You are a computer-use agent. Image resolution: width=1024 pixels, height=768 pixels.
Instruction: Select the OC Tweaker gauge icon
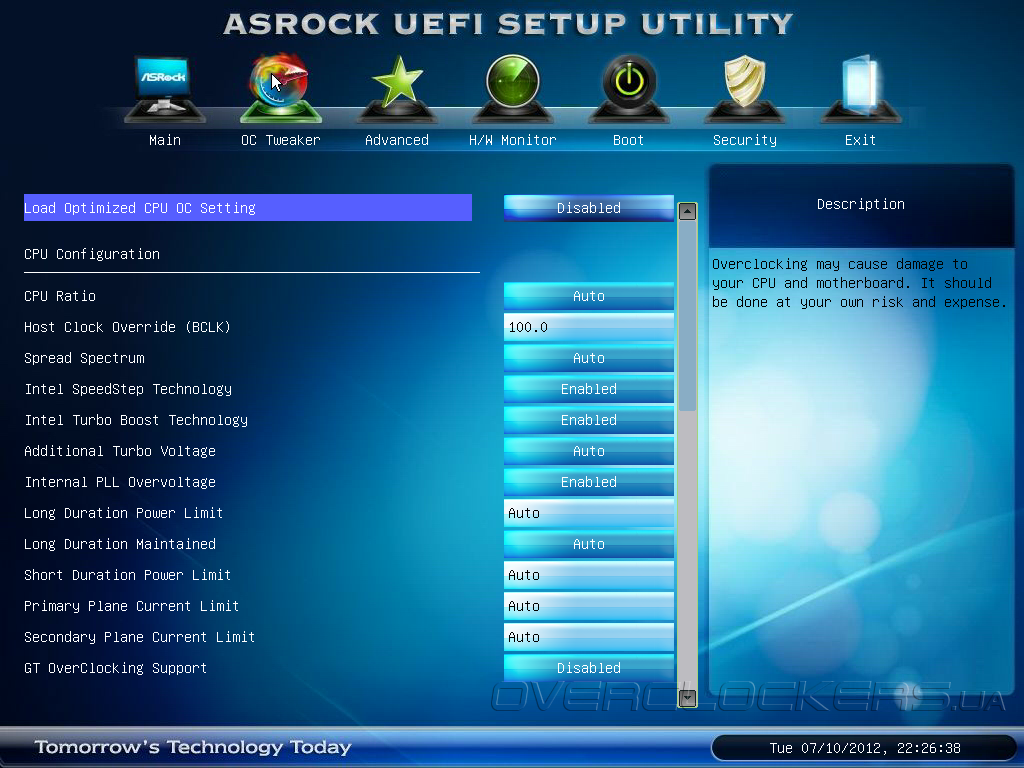tap(281, 88)
